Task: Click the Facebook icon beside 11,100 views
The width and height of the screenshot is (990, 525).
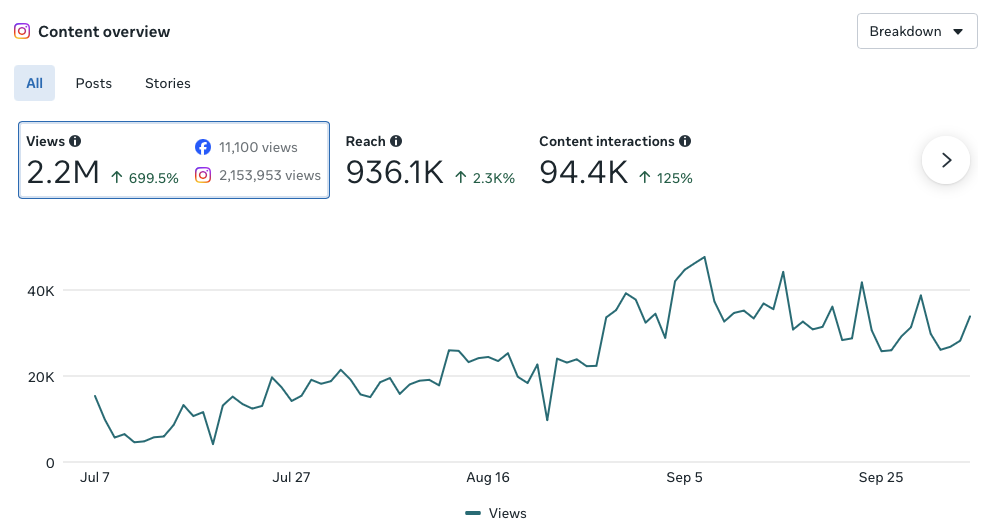Action: pyautogui.click(x=203, y=147)
